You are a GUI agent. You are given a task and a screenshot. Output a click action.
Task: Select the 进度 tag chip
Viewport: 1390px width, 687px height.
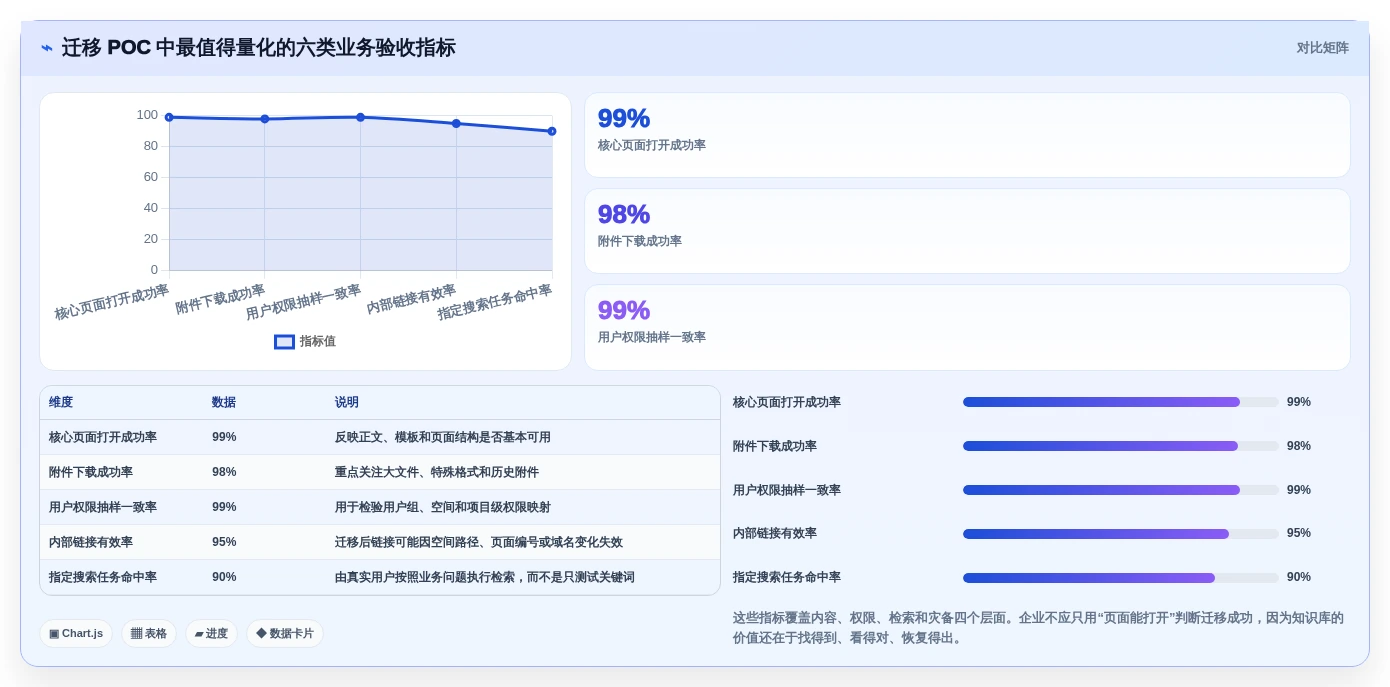[x=211, y=634]
